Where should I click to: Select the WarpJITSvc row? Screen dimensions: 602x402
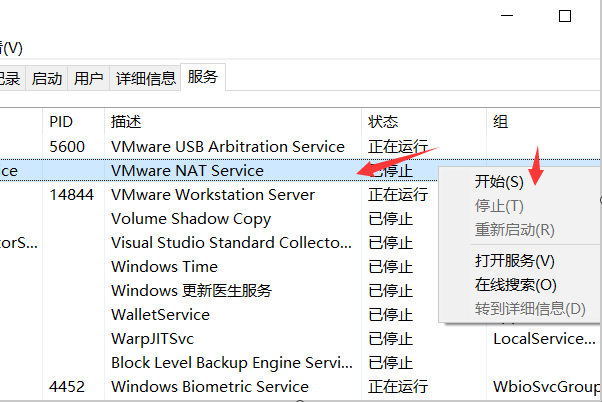tap(301, 339)
